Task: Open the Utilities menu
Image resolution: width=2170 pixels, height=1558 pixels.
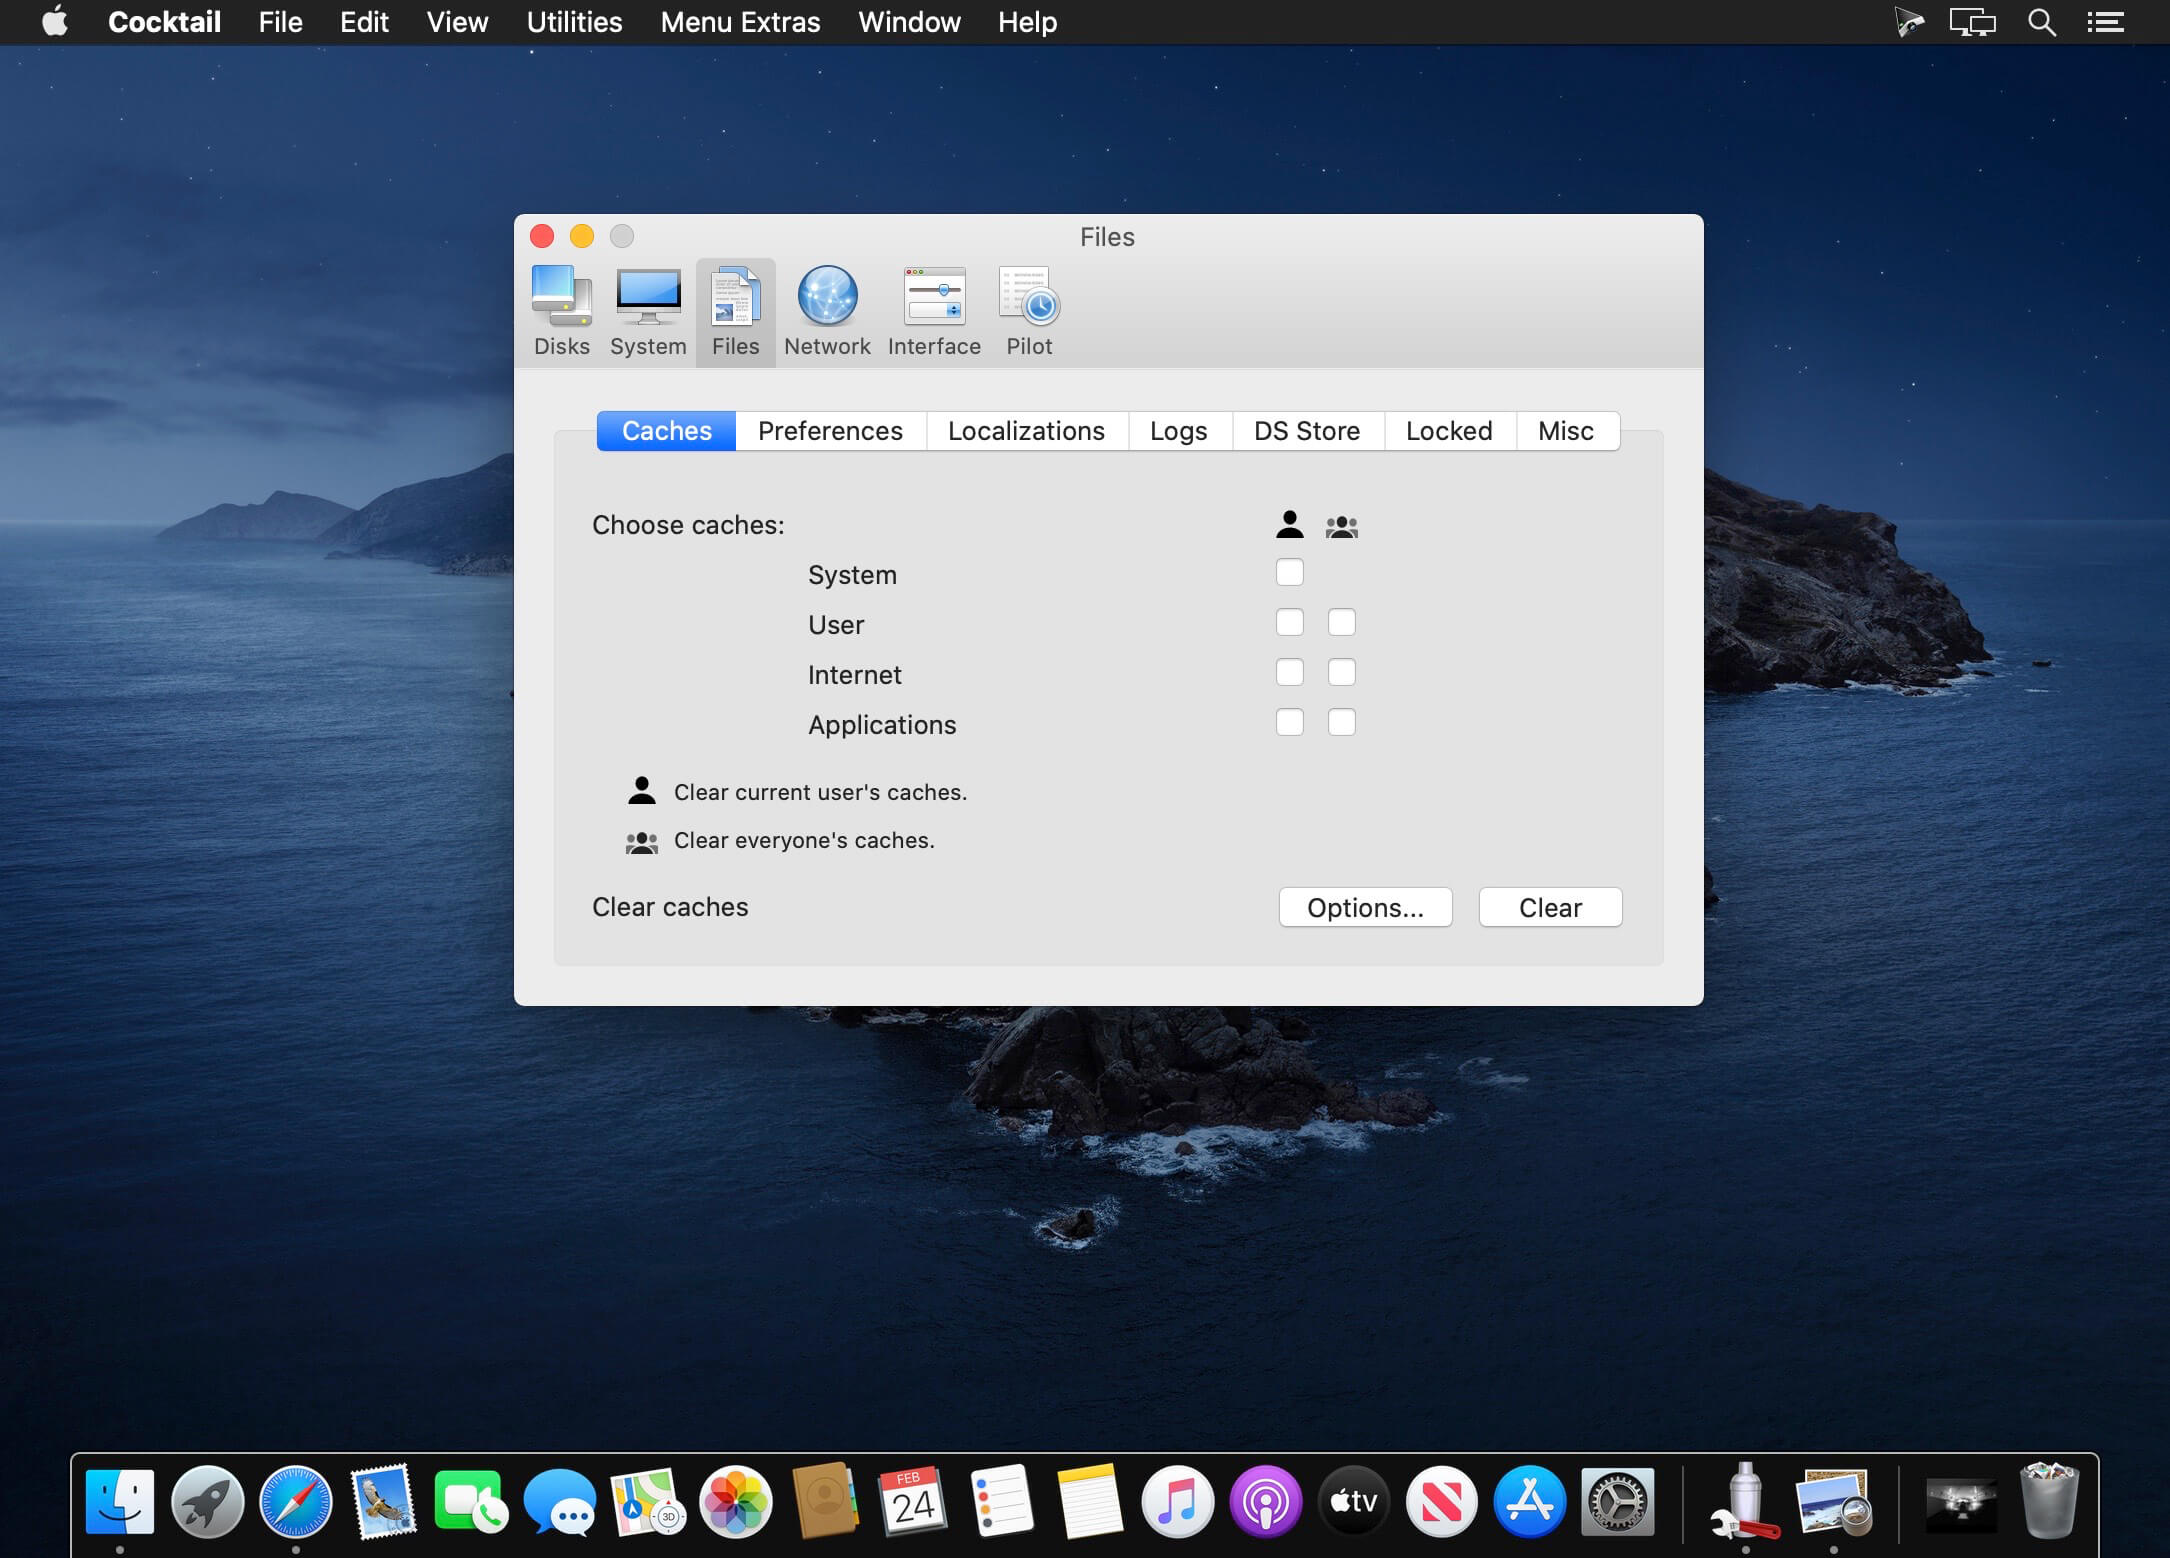Action: [x=574, y=22]
